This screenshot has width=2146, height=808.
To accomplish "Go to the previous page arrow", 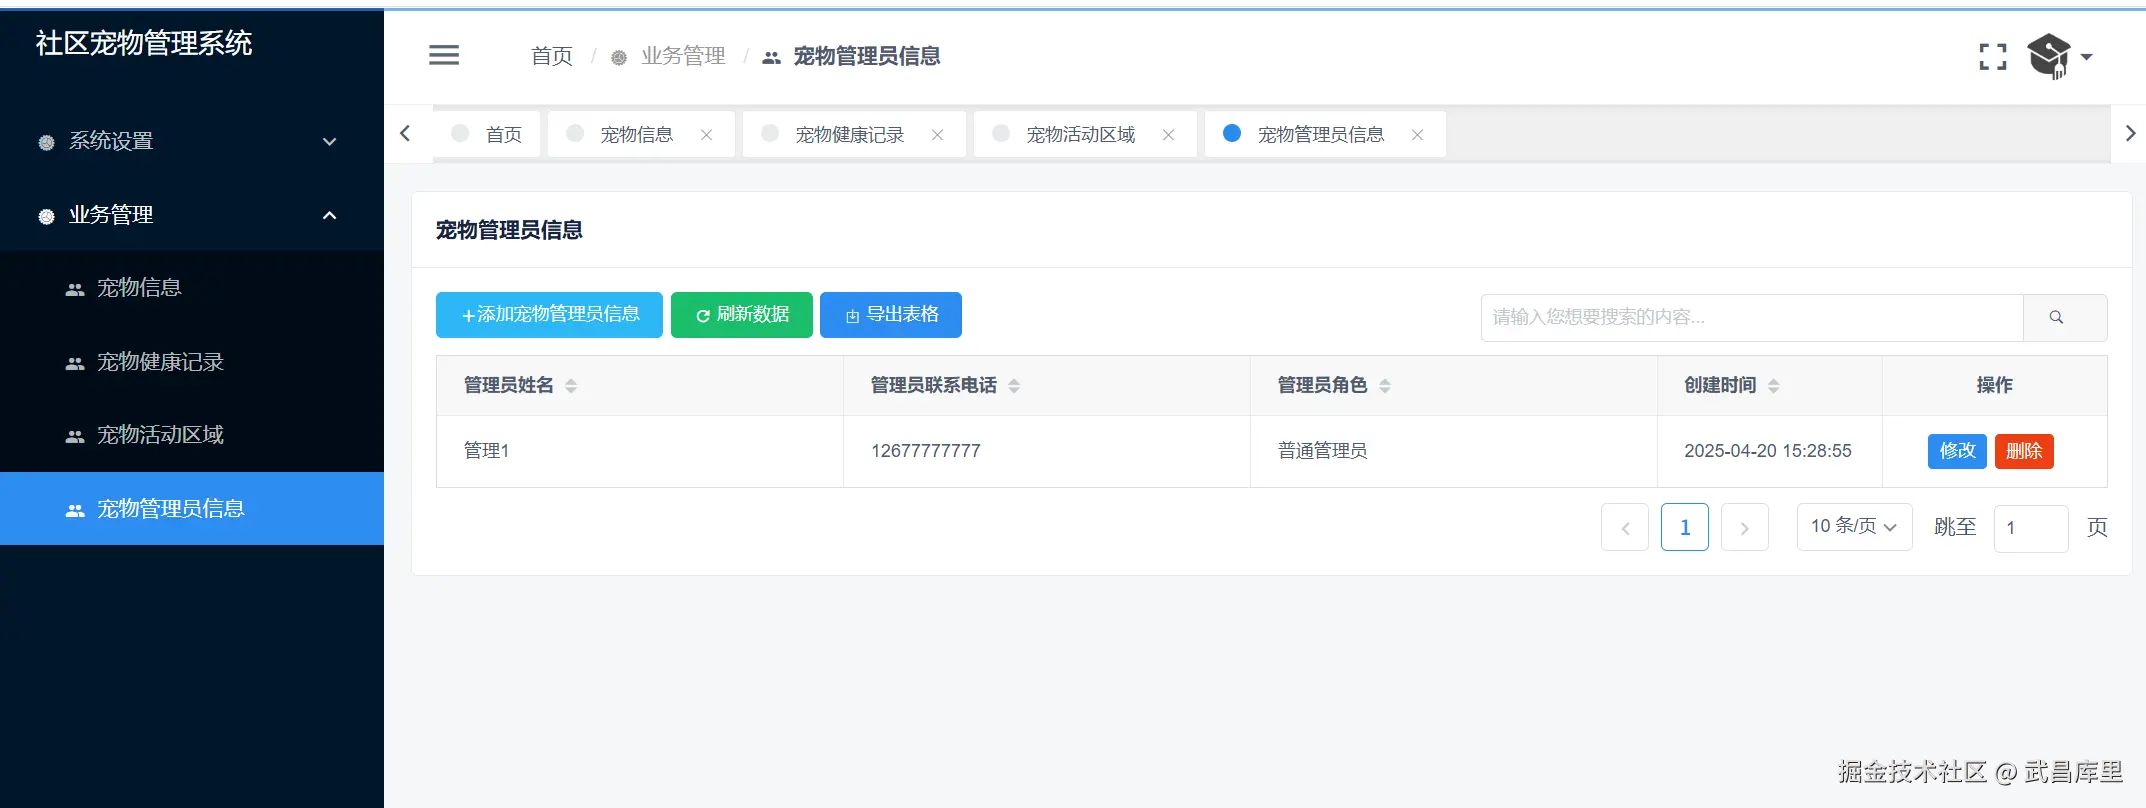I will coord(1625,527).
